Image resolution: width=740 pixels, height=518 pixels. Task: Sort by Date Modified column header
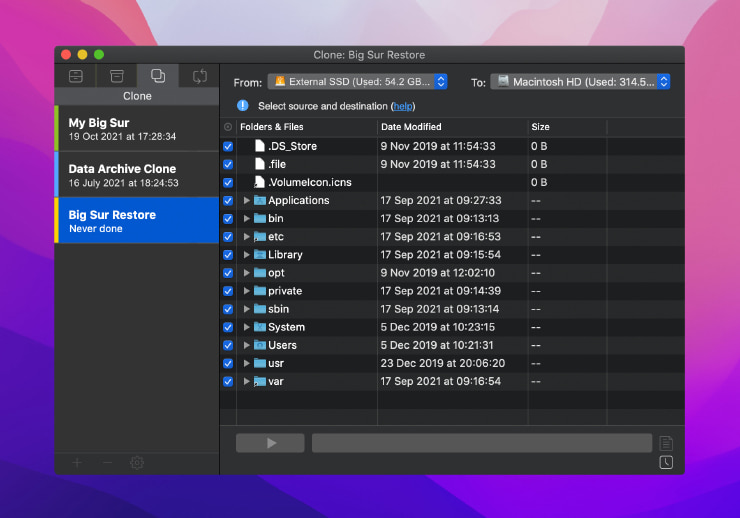(x=452, y=127)
